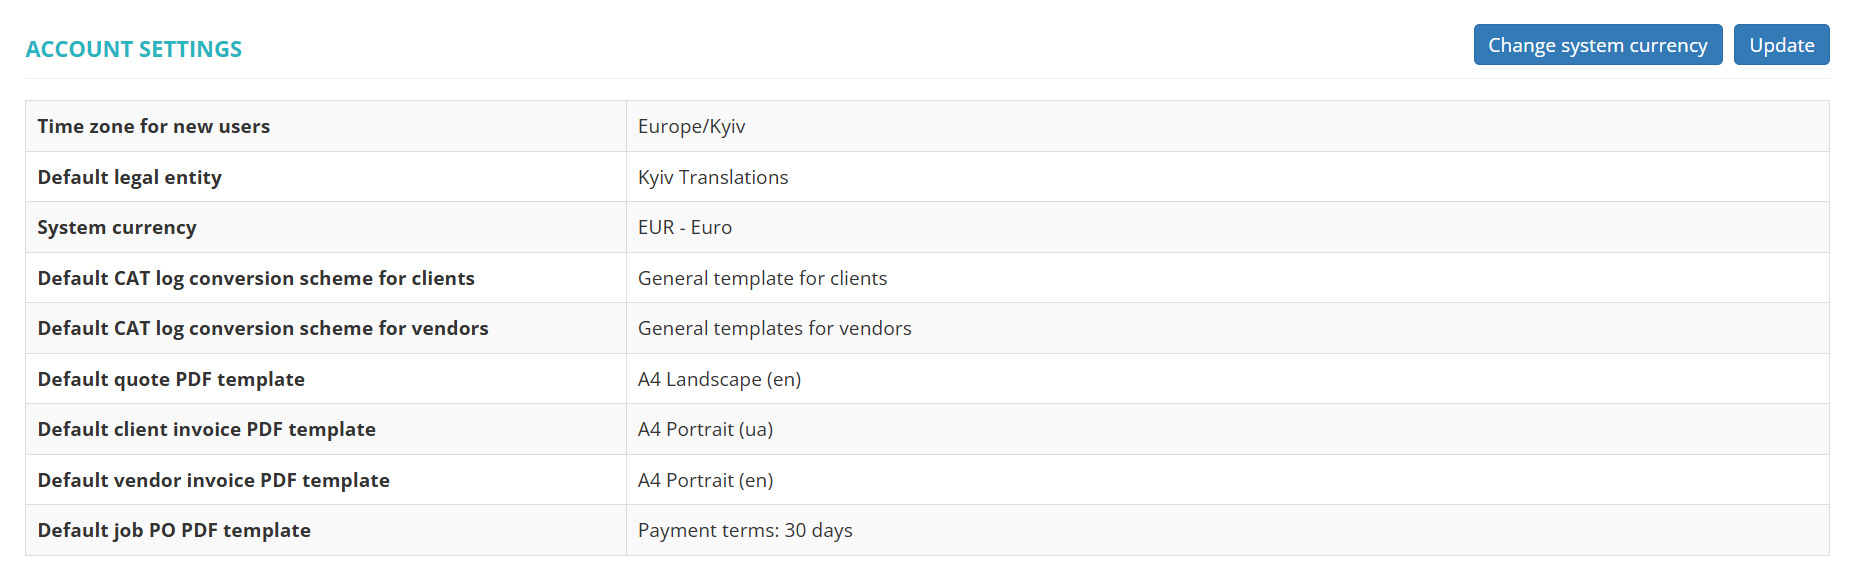The image size is (1856, 582).
Task: Select General templates for vendors value
Action: click(774, 328)
